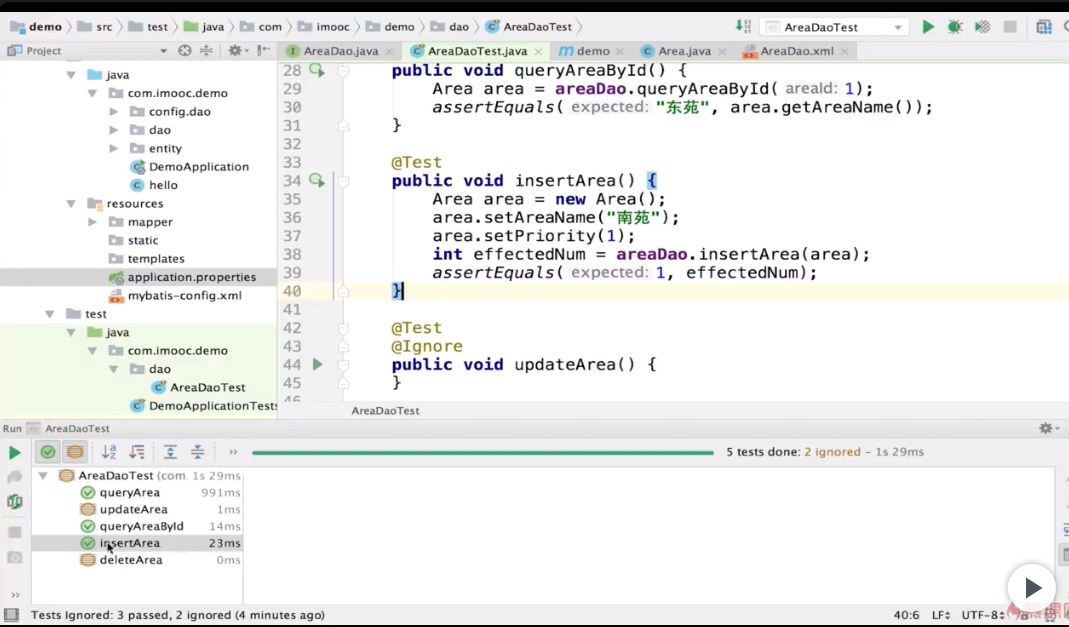1069x627 pixels.
Task: Open the Run panel gear settings
Action: pos(1045,428)
